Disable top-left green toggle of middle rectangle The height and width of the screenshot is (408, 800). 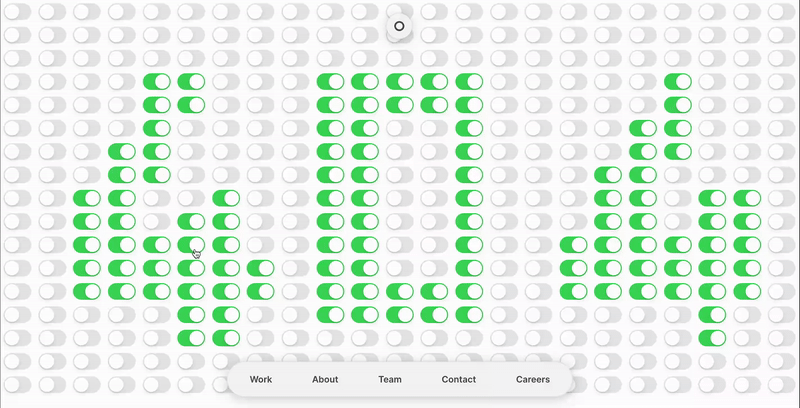tap(330, 82)
